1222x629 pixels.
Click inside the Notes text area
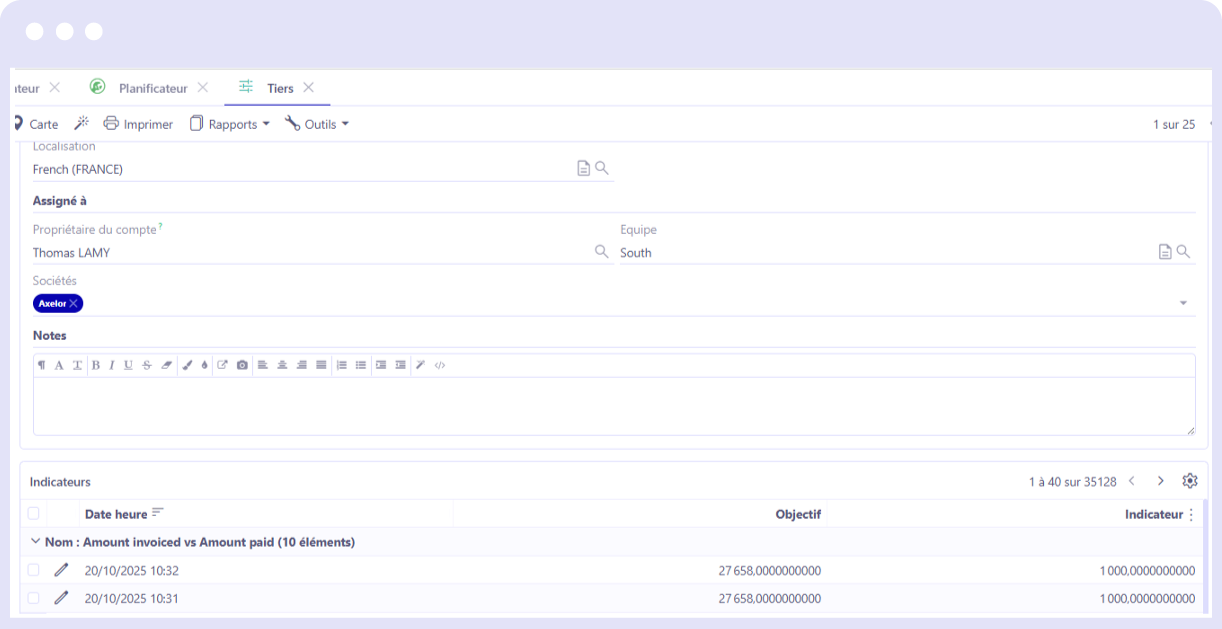[612, 406]
